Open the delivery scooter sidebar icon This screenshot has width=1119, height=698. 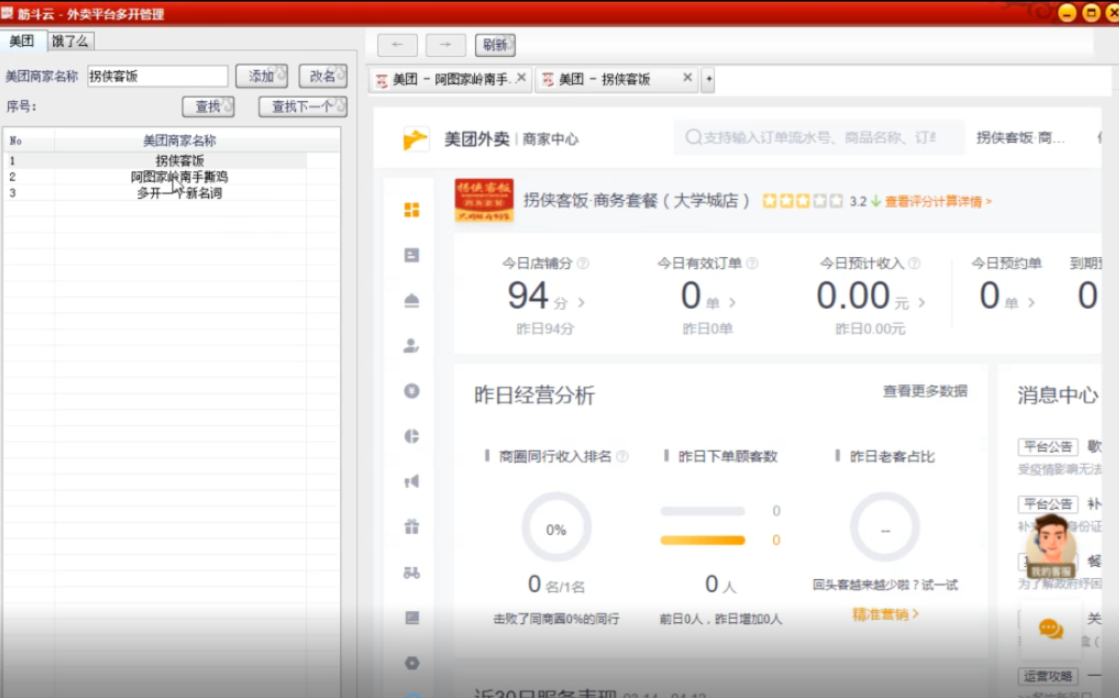coord(412,572)
